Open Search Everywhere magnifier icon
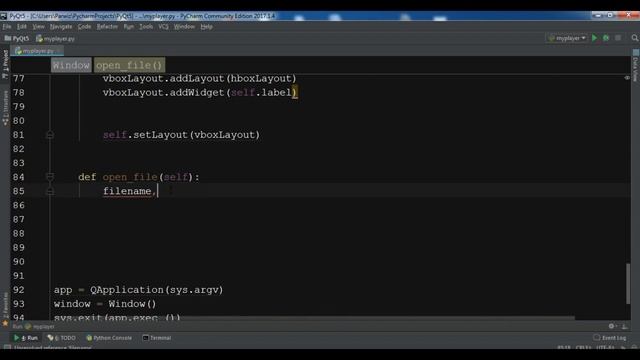 point(635,38)
